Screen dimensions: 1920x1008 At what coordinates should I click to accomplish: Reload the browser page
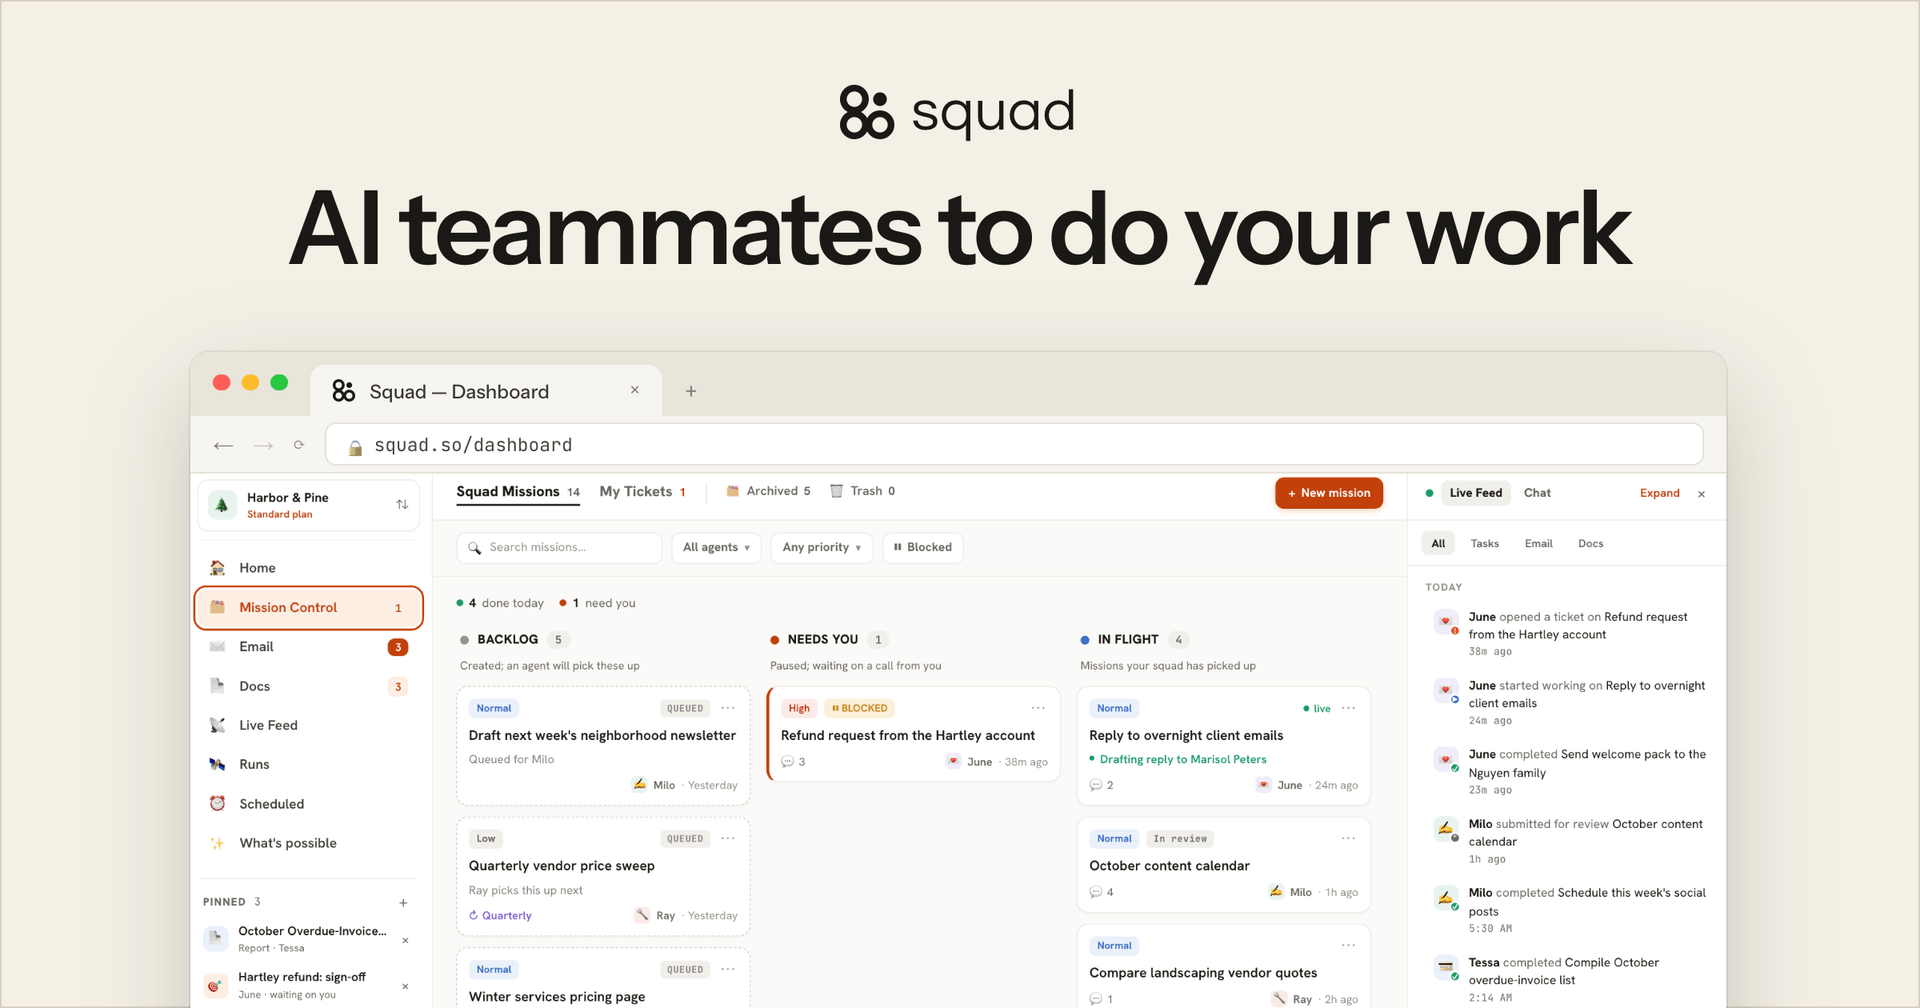298,445
